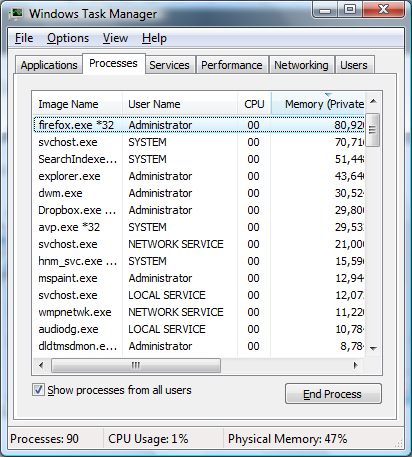Select svchost.exe run by LOCAL SERVICE

199,295
